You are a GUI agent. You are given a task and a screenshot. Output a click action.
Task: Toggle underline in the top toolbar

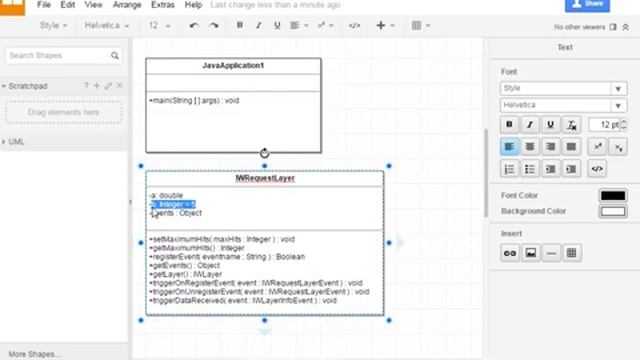(277, 25)
